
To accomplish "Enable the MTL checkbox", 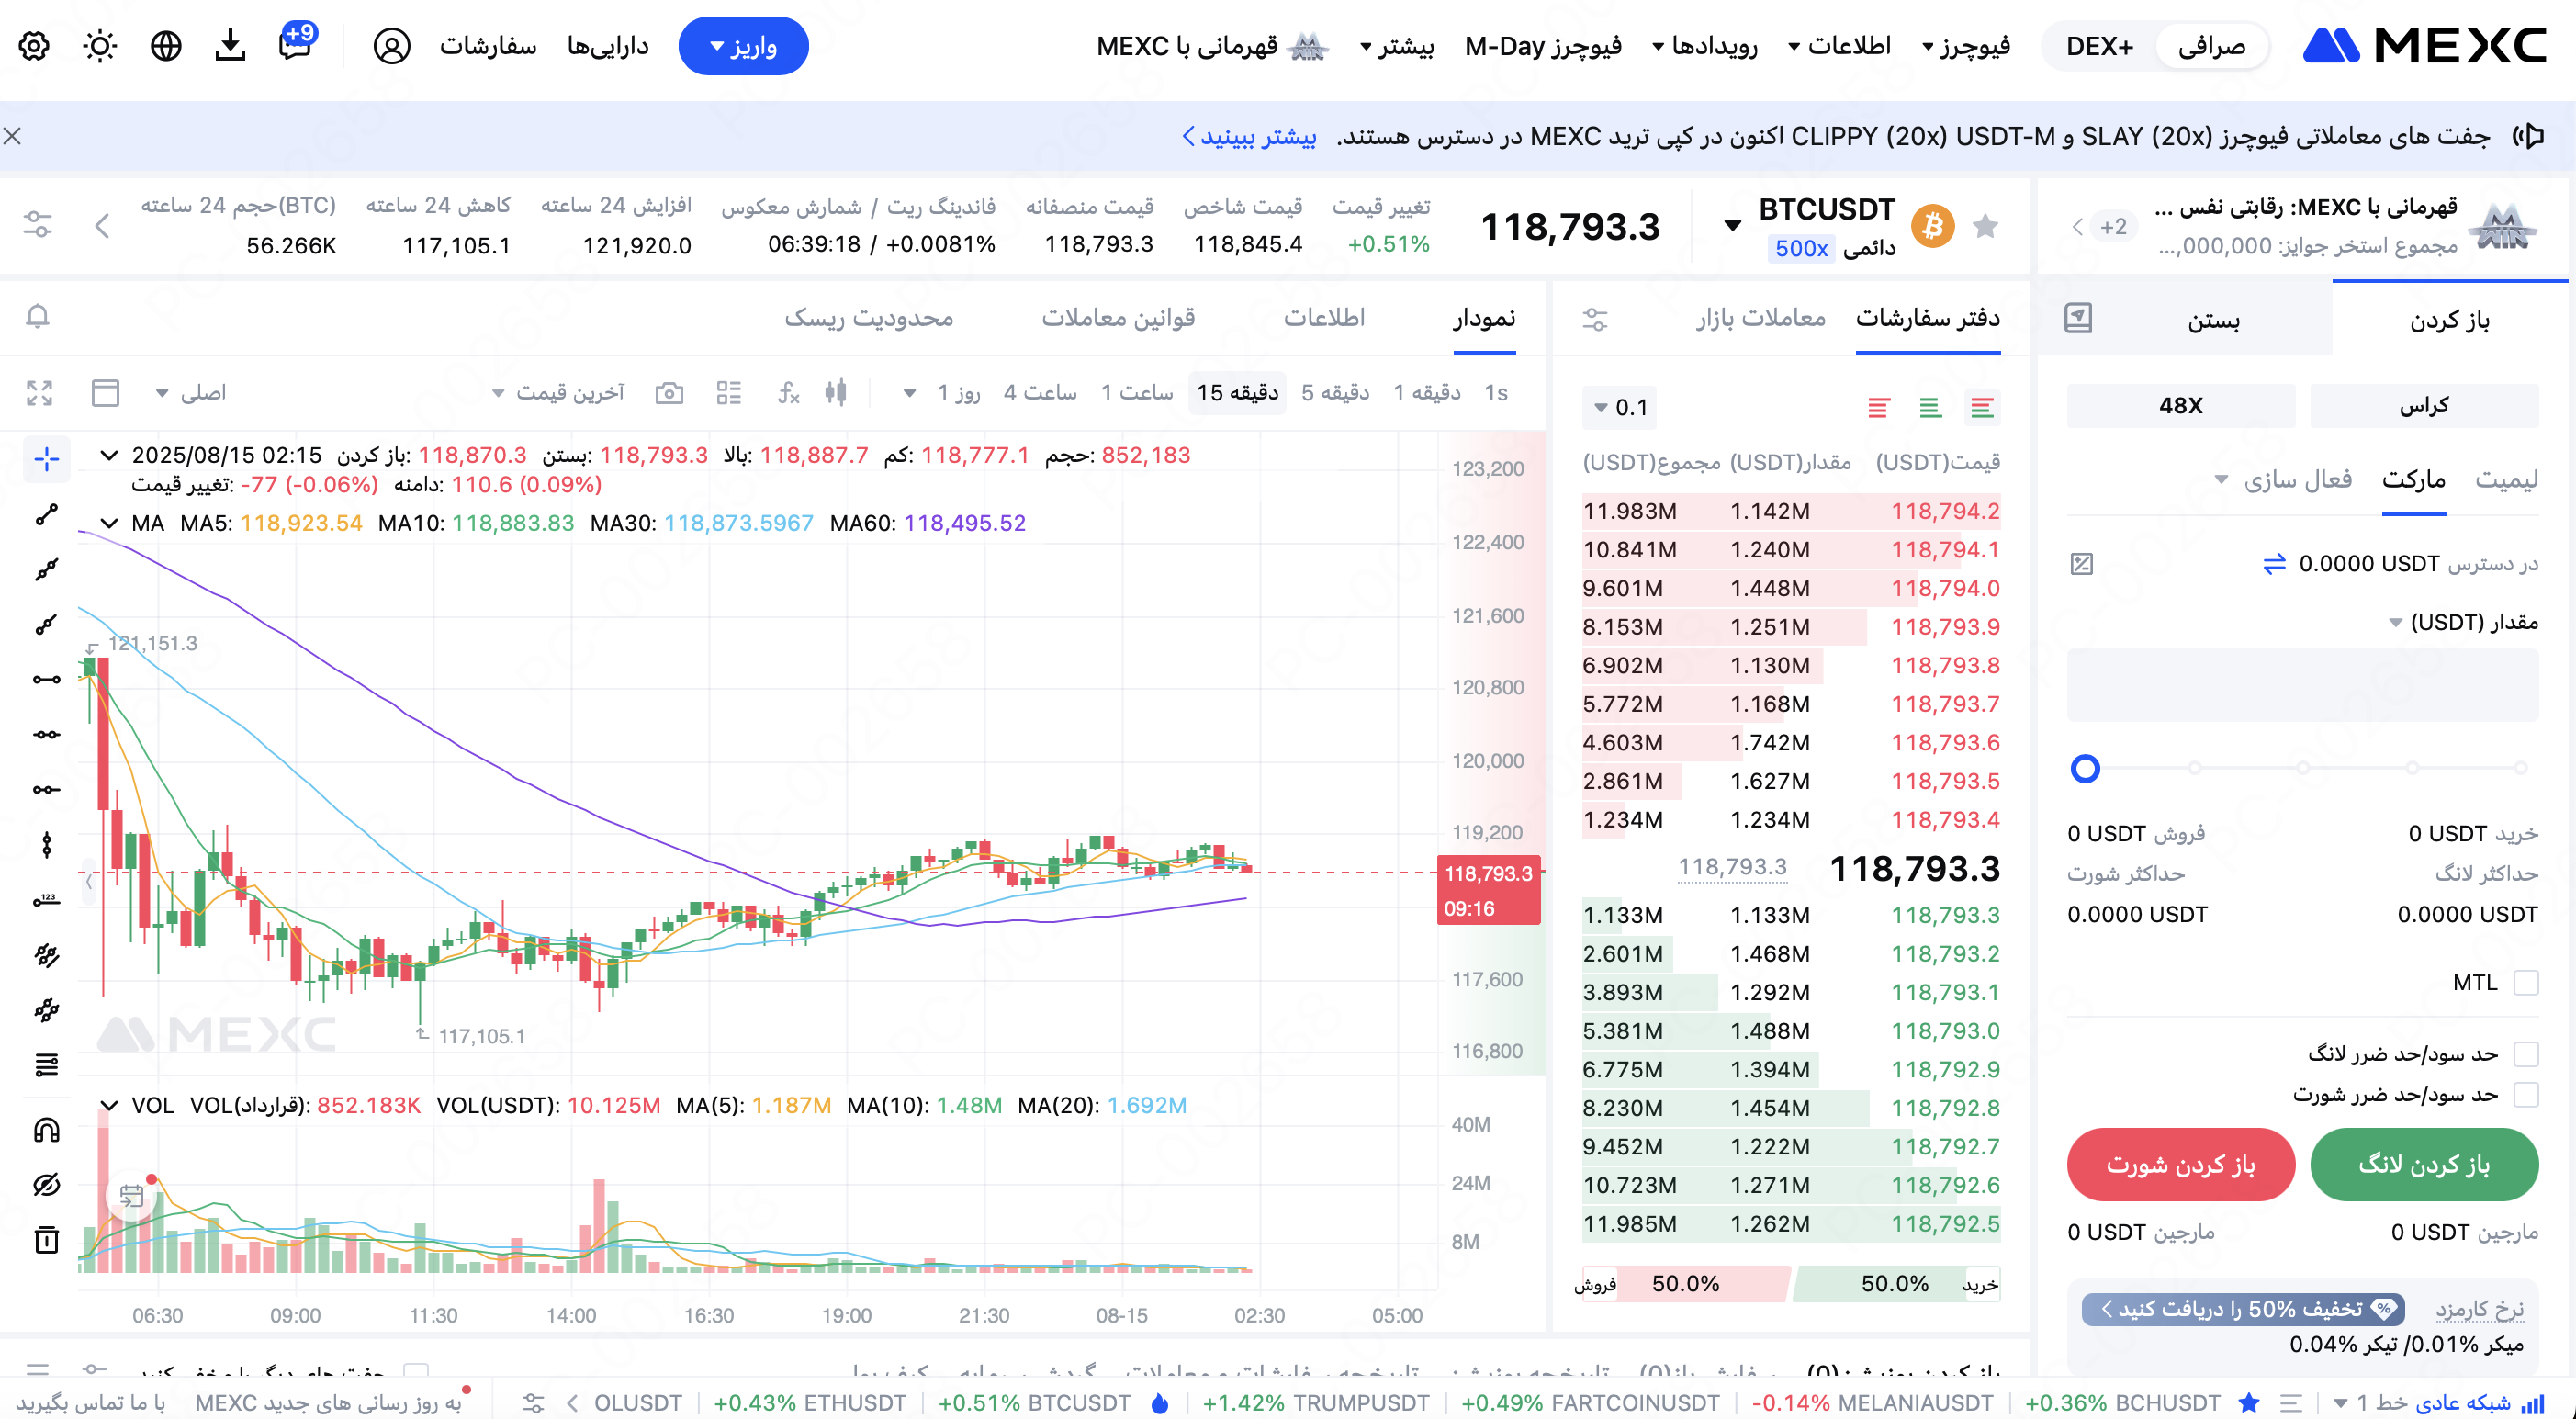I will pos(2526,982).
